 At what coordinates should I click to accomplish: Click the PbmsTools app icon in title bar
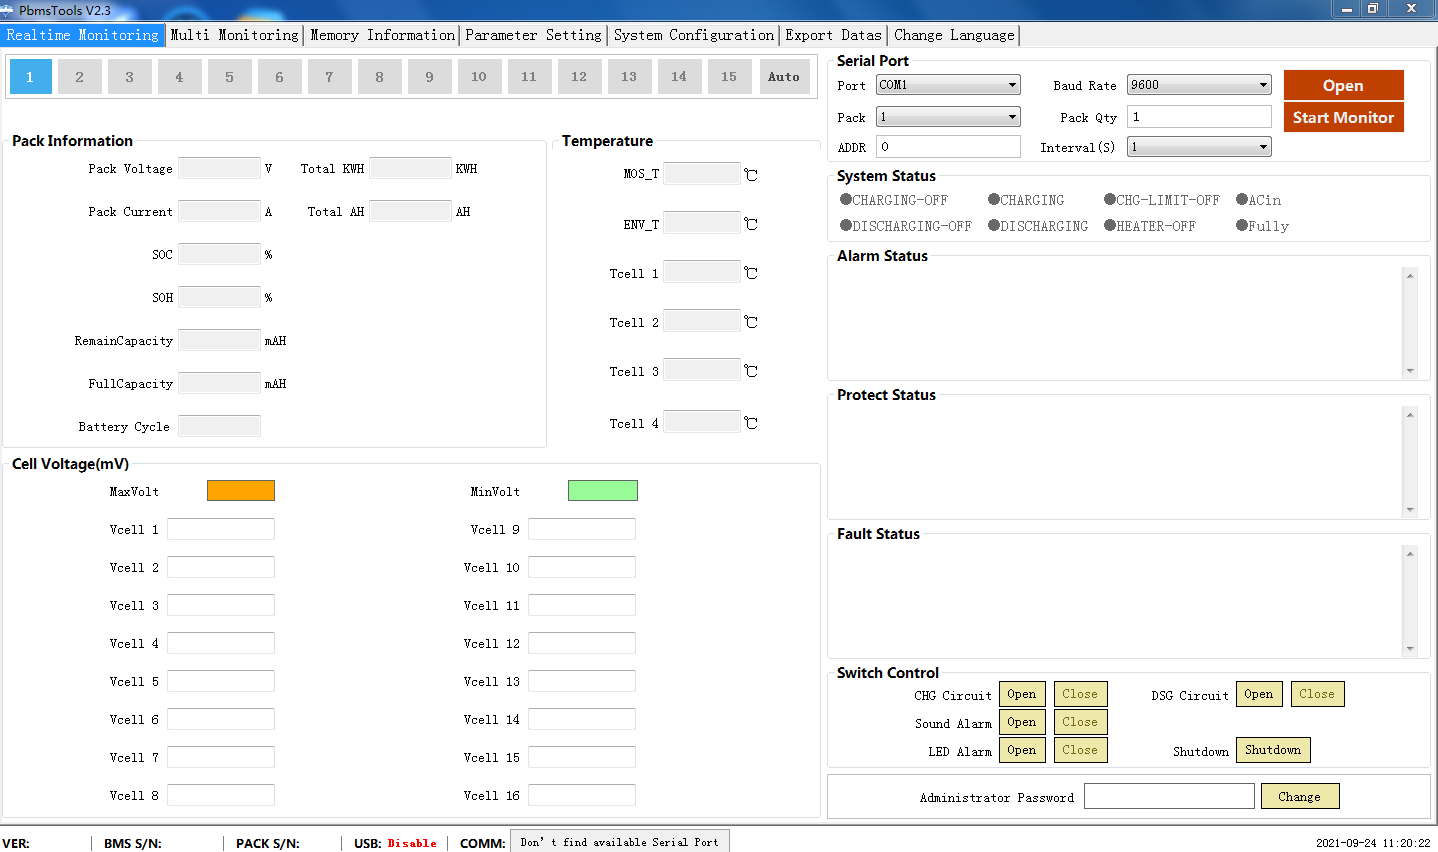tap(8, 10)
